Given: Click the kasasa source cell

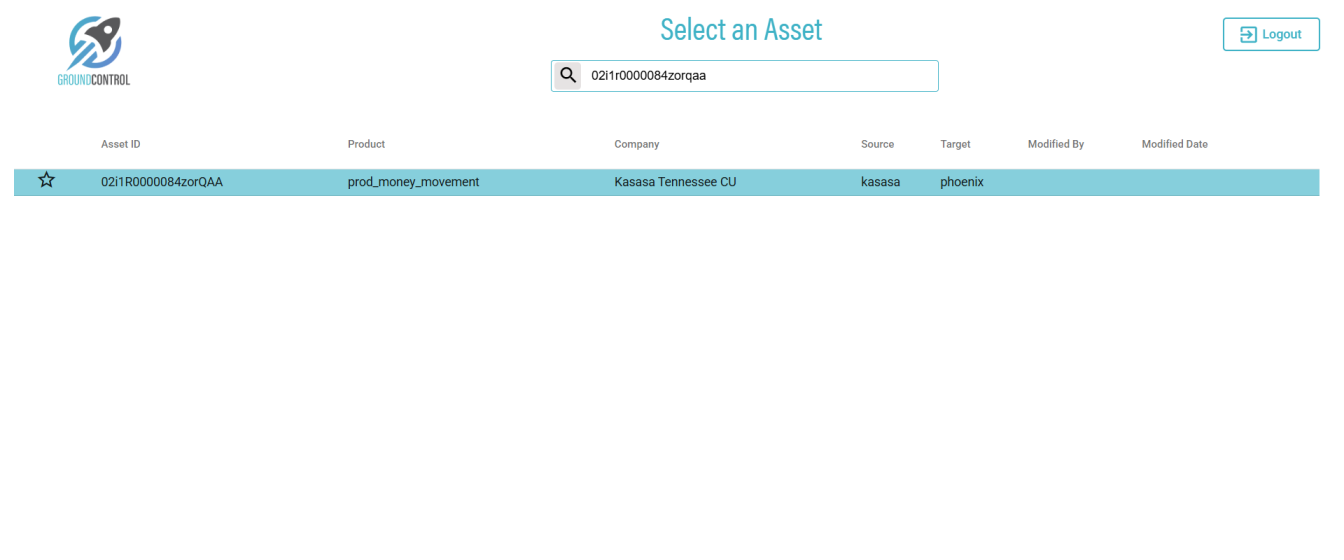Looking at the screenshot, I should (880, 182).
